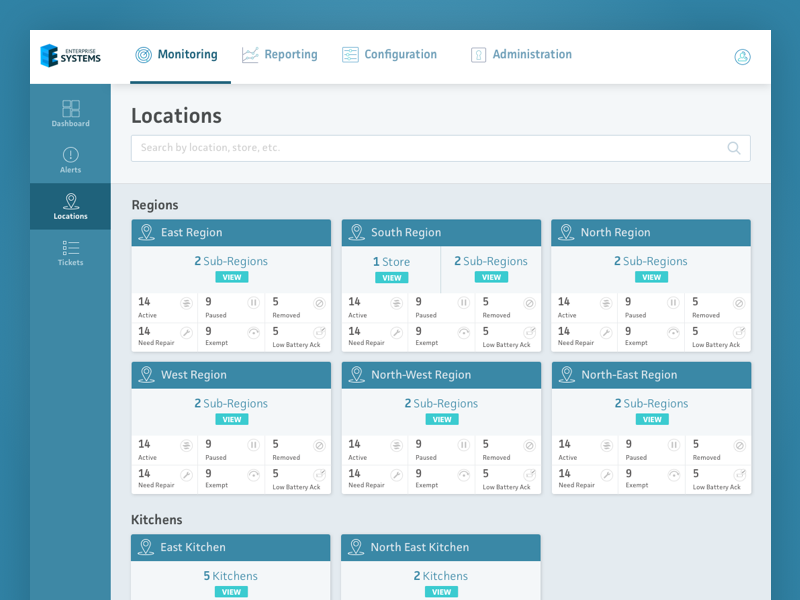Click the Enterprise Systems logo
This screenshot has width=800, height=600.
tap(71, 56)
